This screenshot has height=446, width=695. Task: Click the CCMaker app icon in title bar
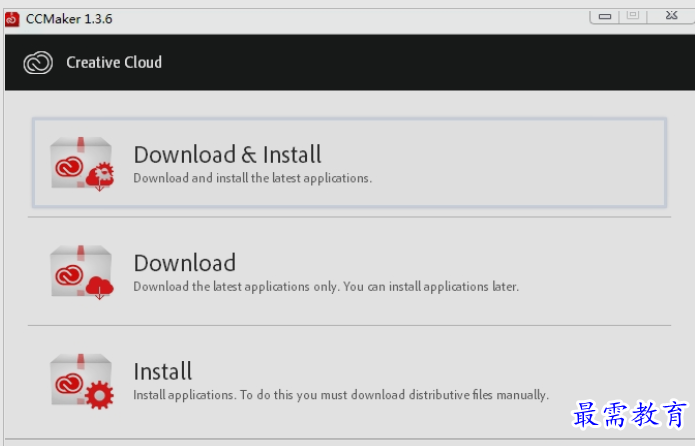(12, 19)
